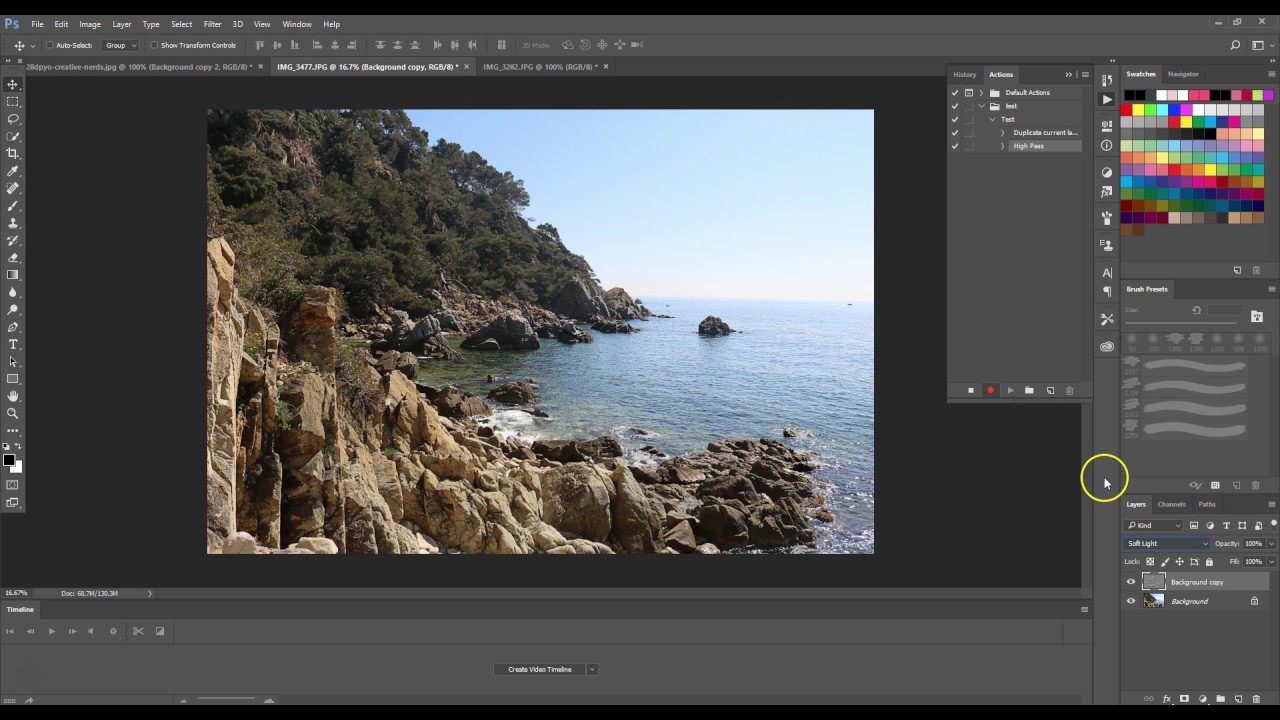Select the Rectangular Marquee tool
Image resolution: width=1280 pixels, height=720 pixels.
point(13,101)
